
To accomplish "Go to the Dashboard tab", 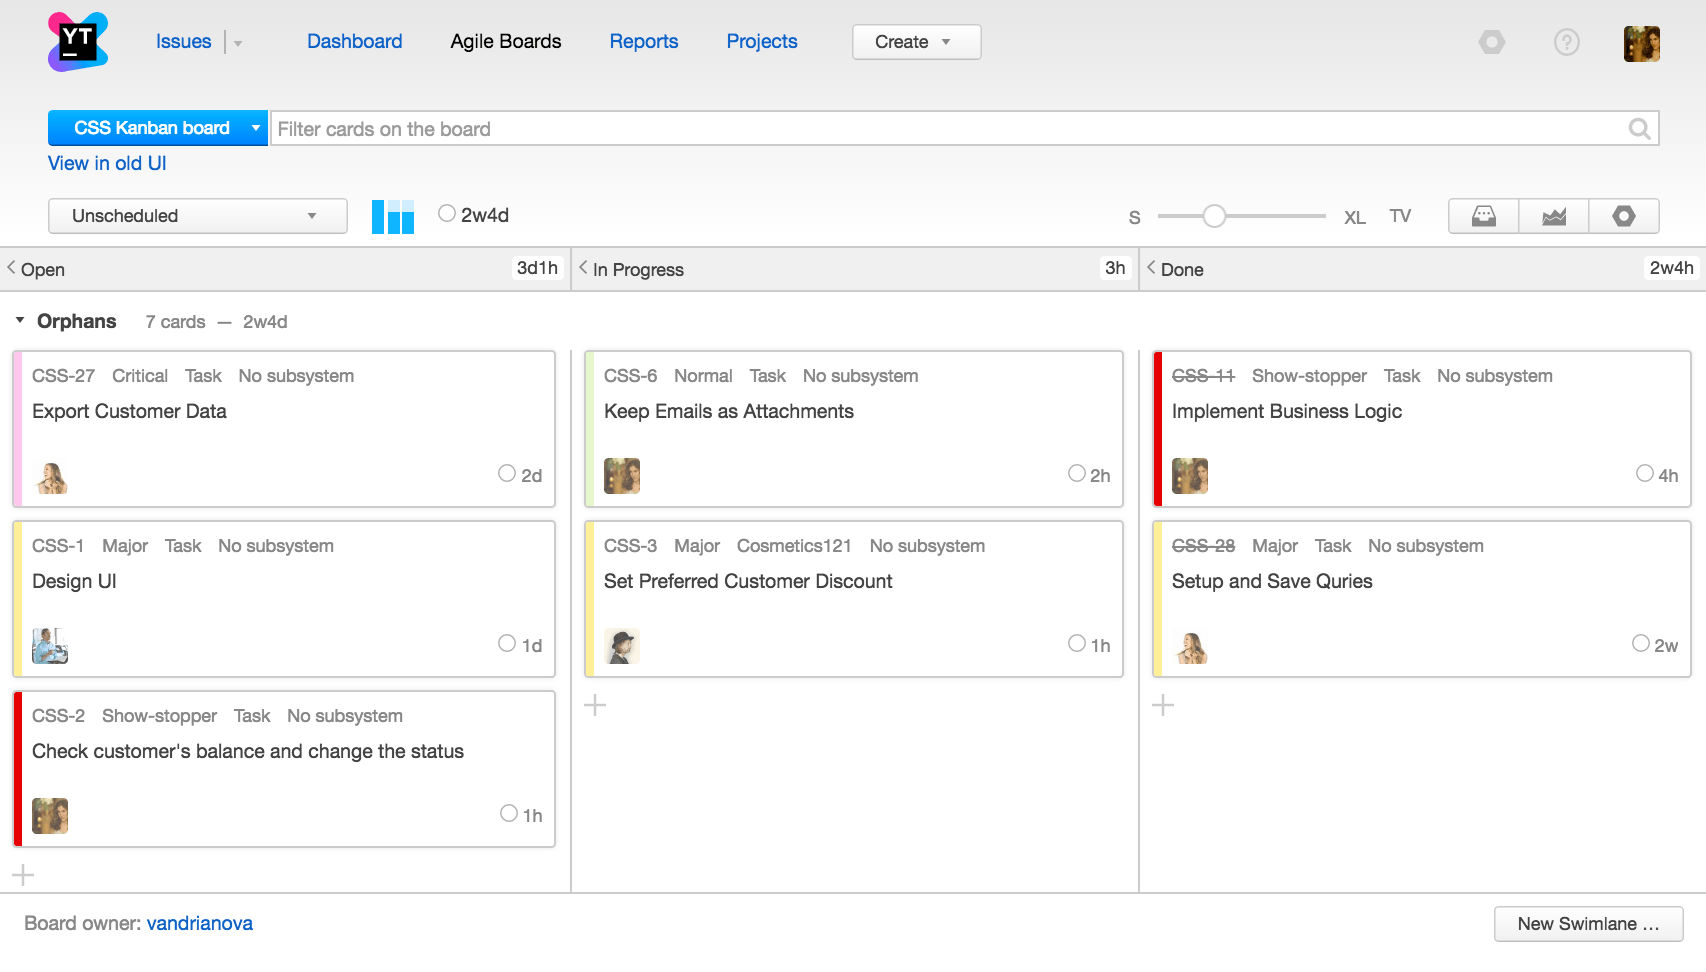I will click(354, 42).
